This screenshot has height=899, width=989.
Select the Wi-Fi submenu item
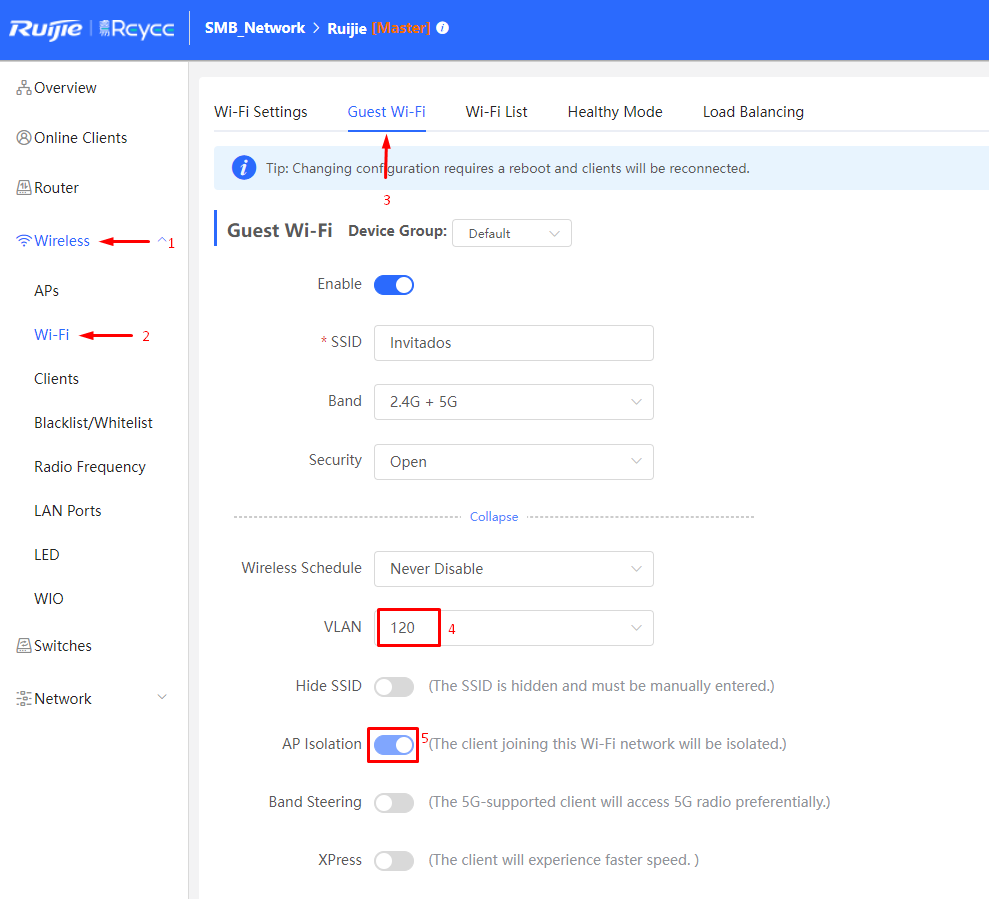pyautogui.click(x=52, y=335)
